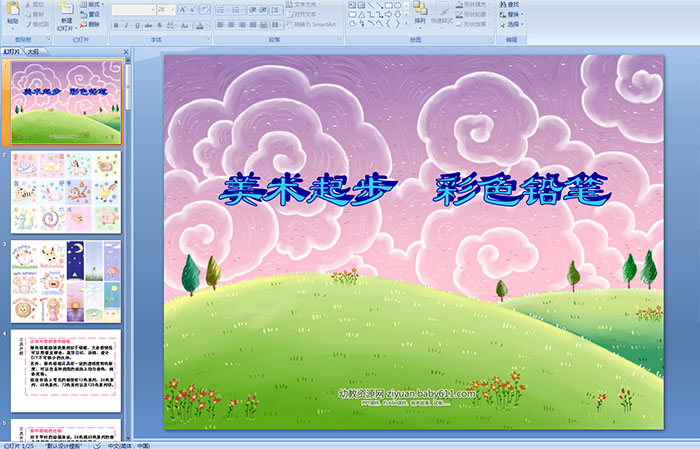The image size is (700, 449).
Task: Open the font color A swatch
Action: pyautogui.click(x=201, y=25)
